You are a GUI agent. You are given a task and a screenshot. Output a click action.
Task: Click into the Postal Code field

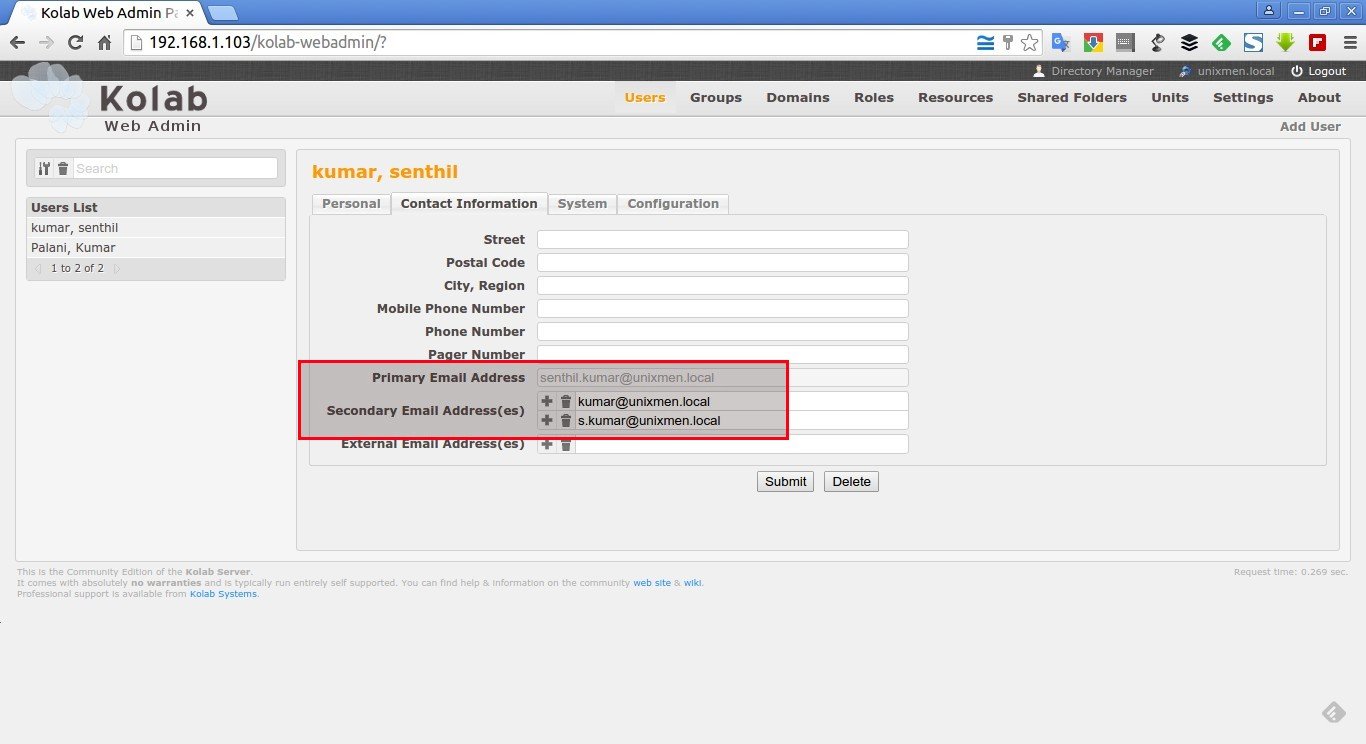click(723, 263)
